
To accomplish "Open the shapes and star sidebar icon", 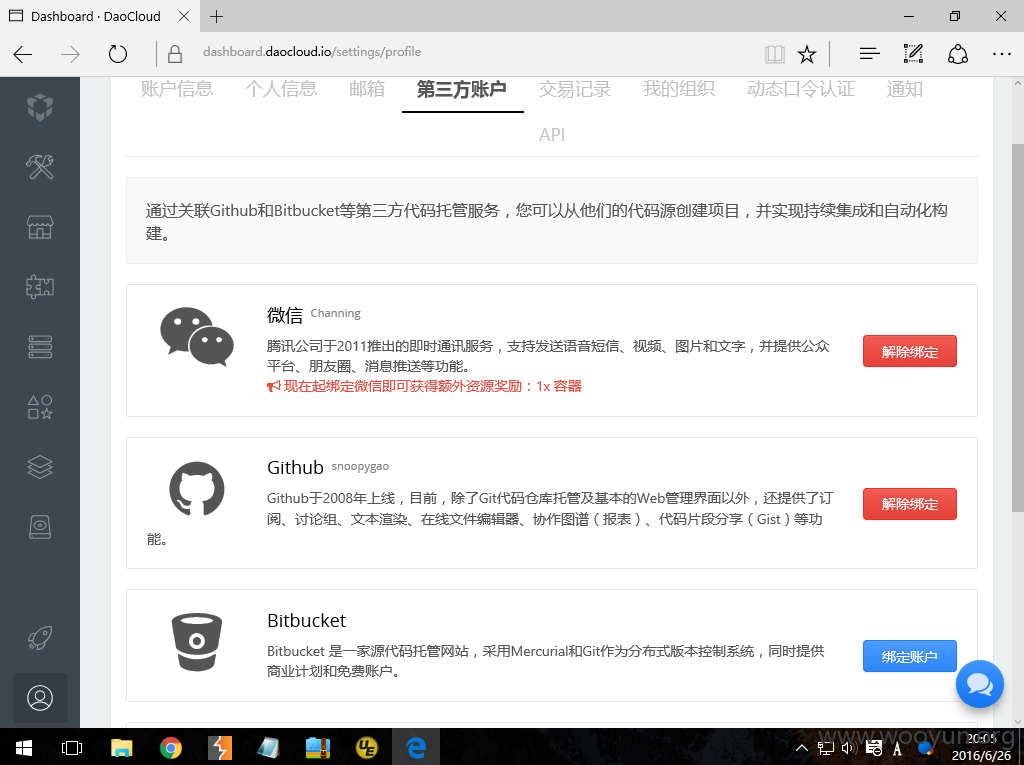I will [x=40, y=406].
